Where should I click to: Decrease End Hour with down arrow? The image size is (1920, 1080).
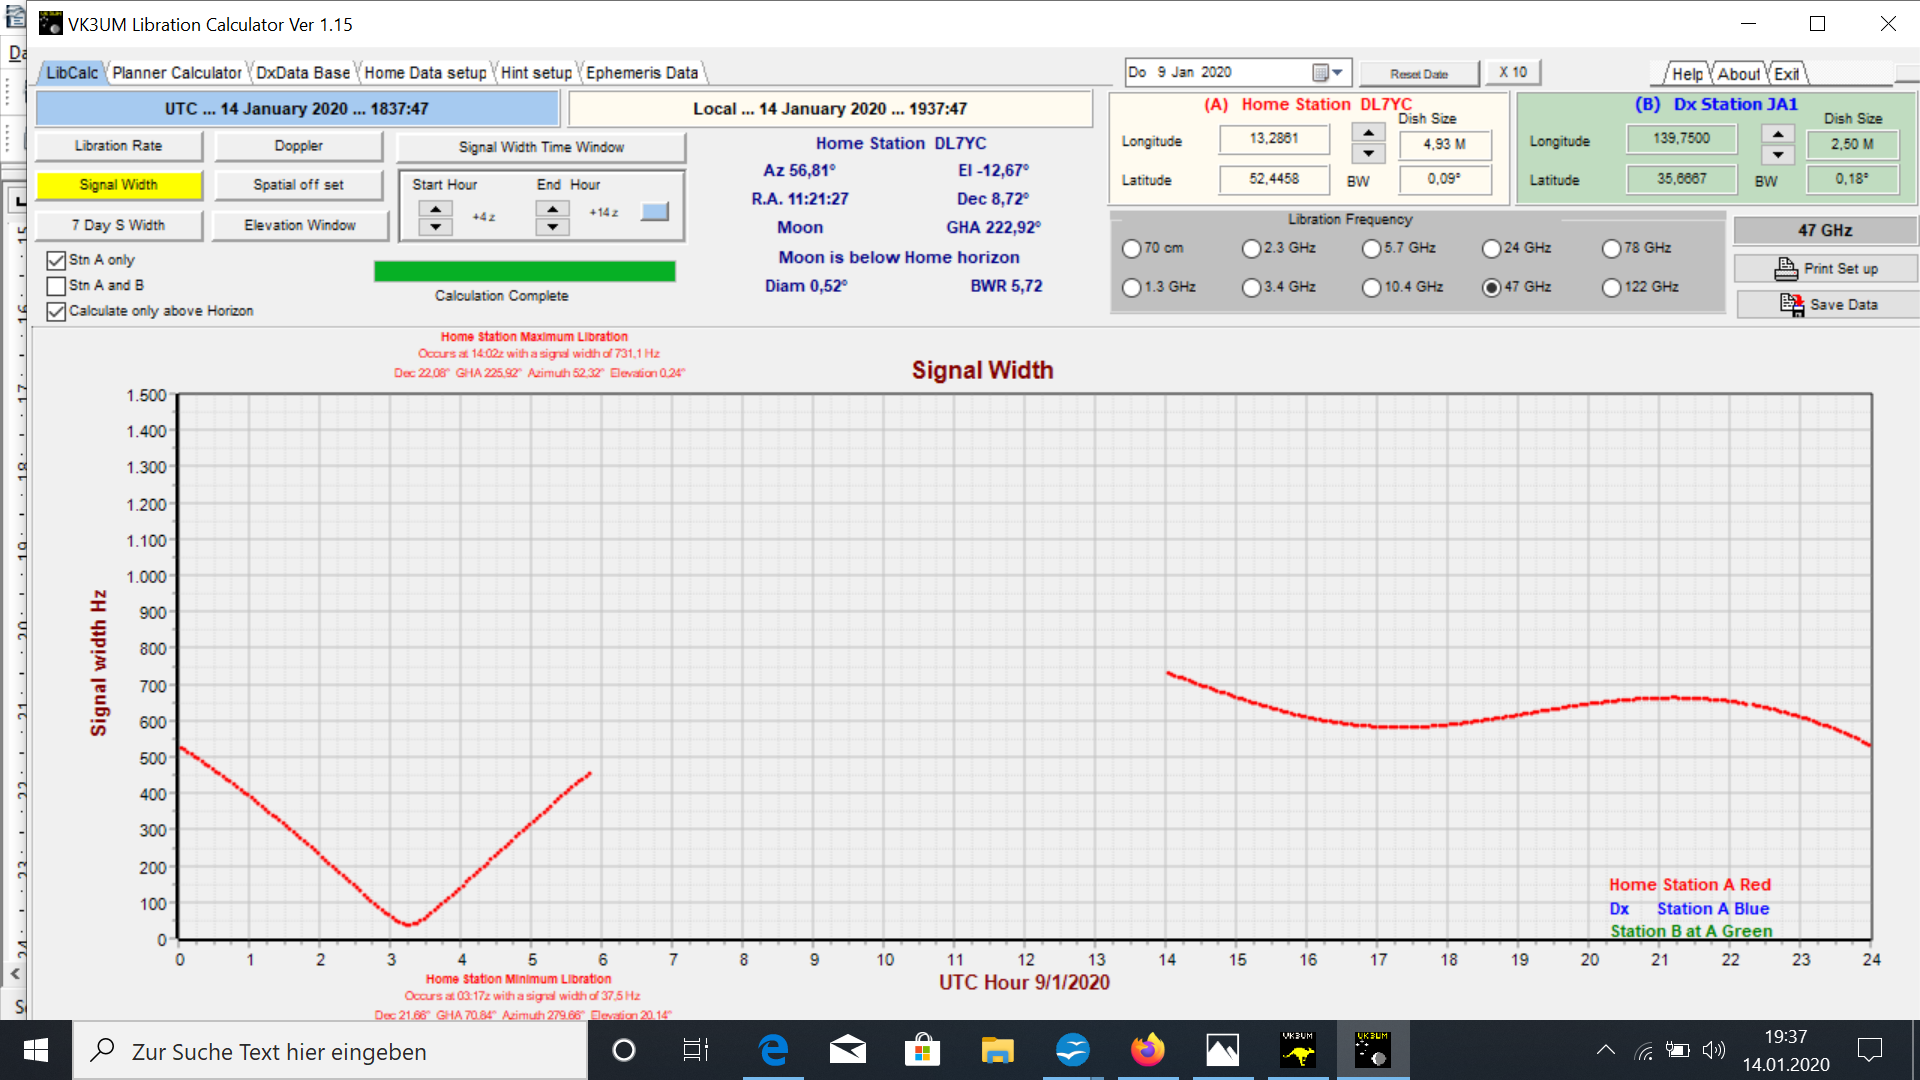553,227
